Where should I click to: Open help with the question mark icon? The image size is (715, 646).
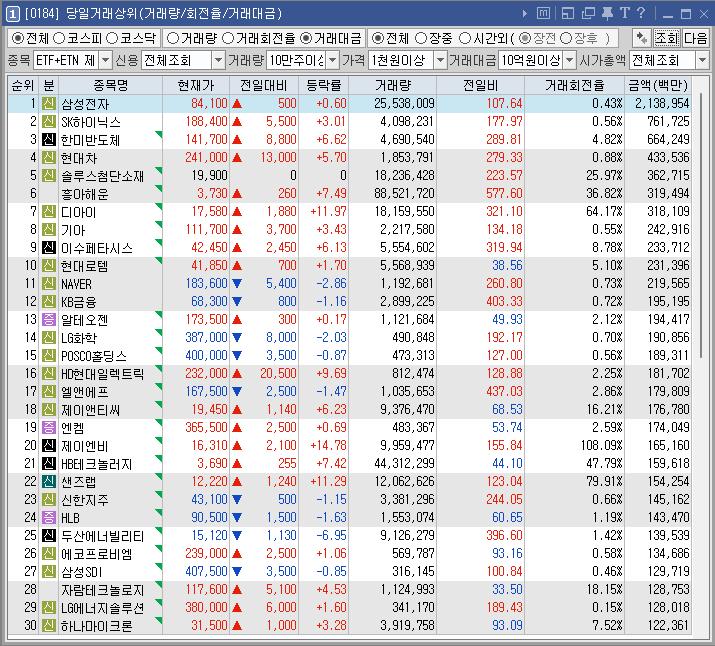point(641,13)
